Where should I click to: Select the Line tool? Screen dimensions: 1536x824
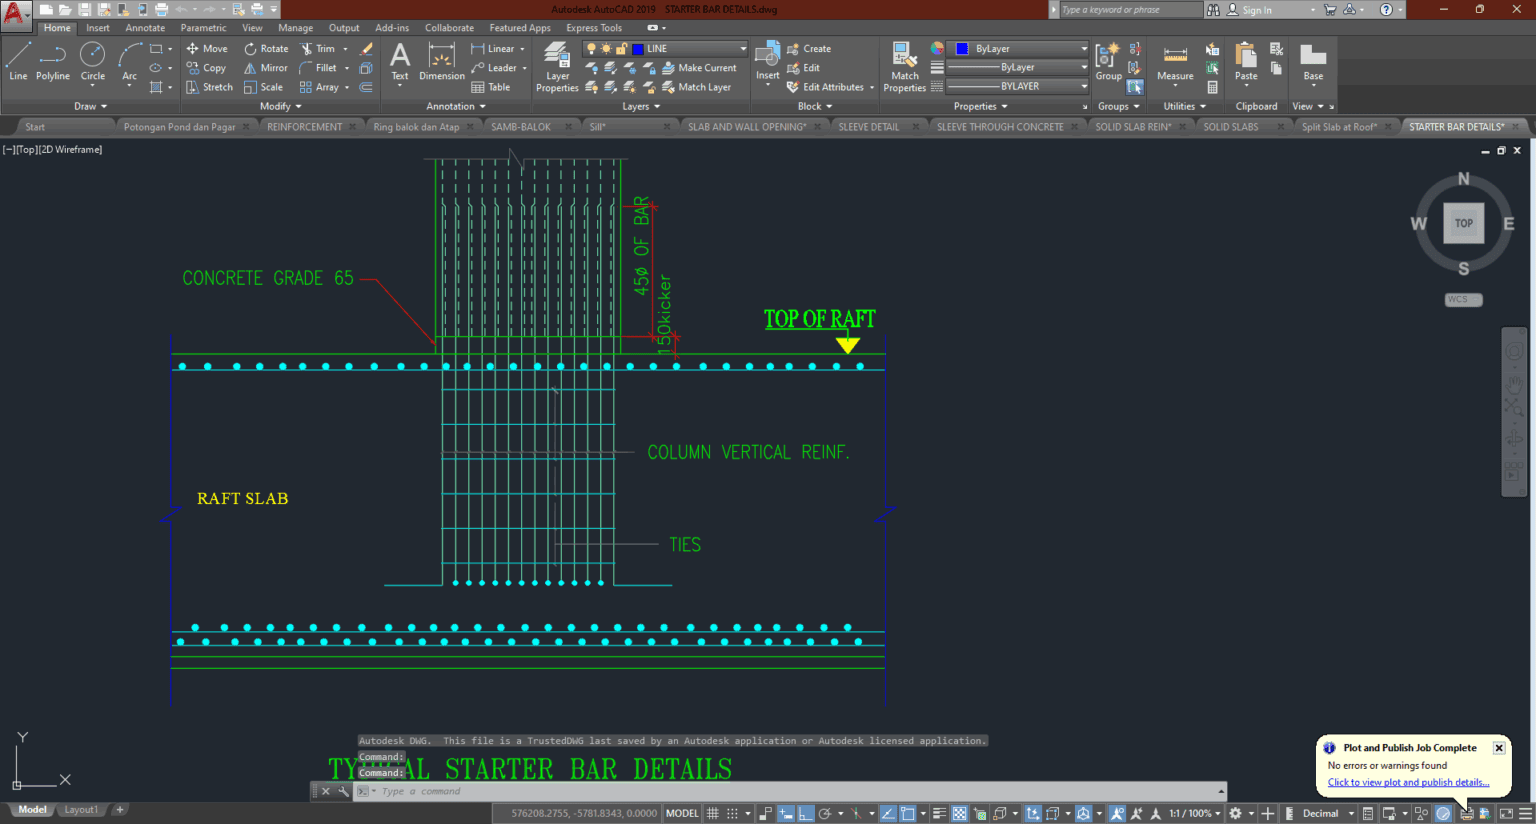[17, 62]
